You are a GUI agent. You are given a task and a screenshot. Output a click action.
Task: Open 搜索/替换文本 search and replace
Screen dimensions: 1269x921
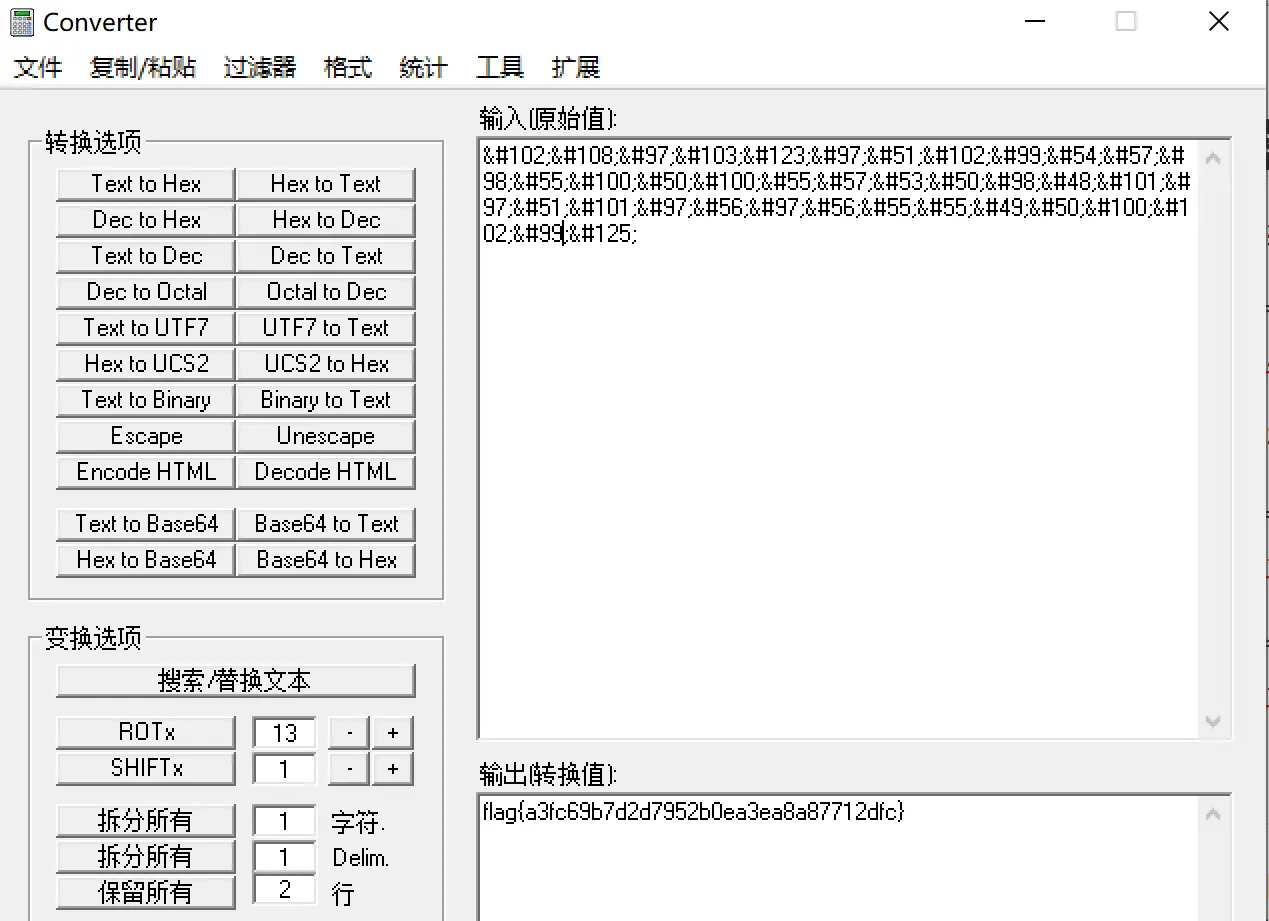tap(235, 680)
